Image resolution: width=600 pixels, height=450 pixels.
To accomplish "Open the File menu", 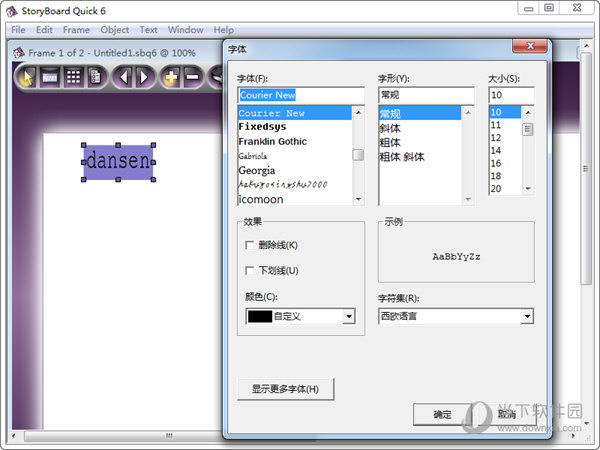I will (x=18, y=29).
